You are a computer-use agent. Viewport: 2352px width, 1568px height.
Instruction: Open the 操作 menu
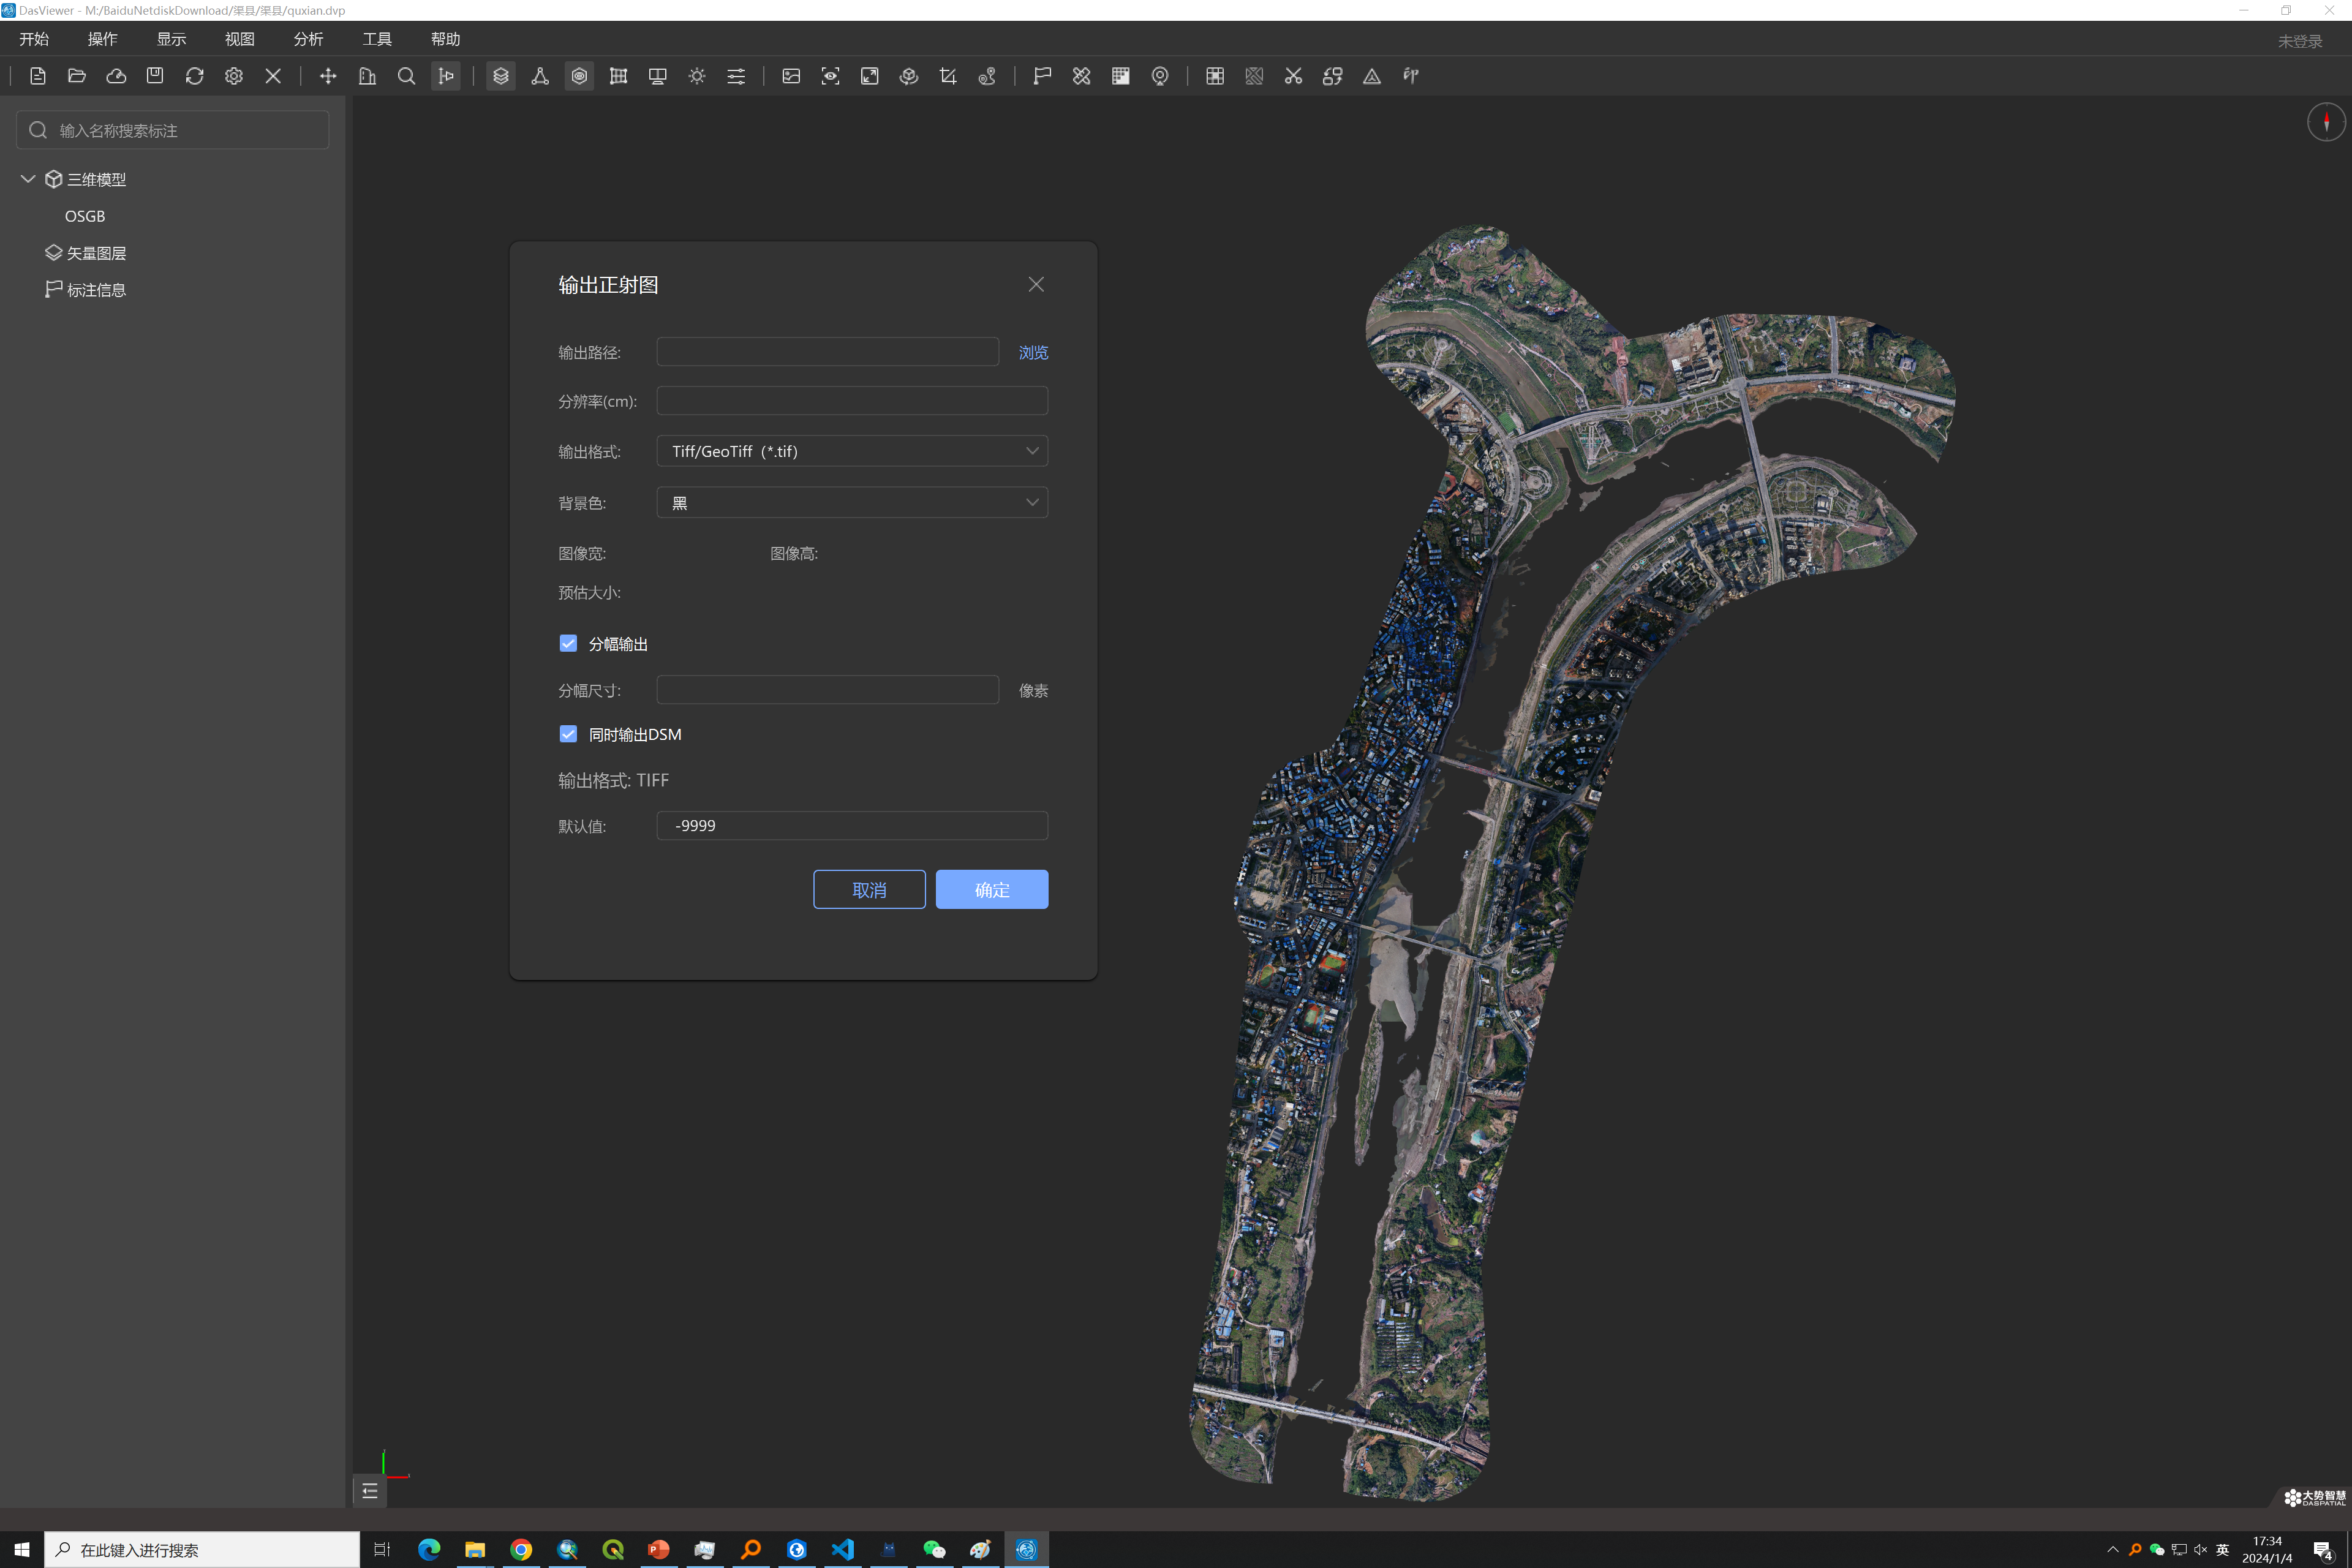click(103, 39)
